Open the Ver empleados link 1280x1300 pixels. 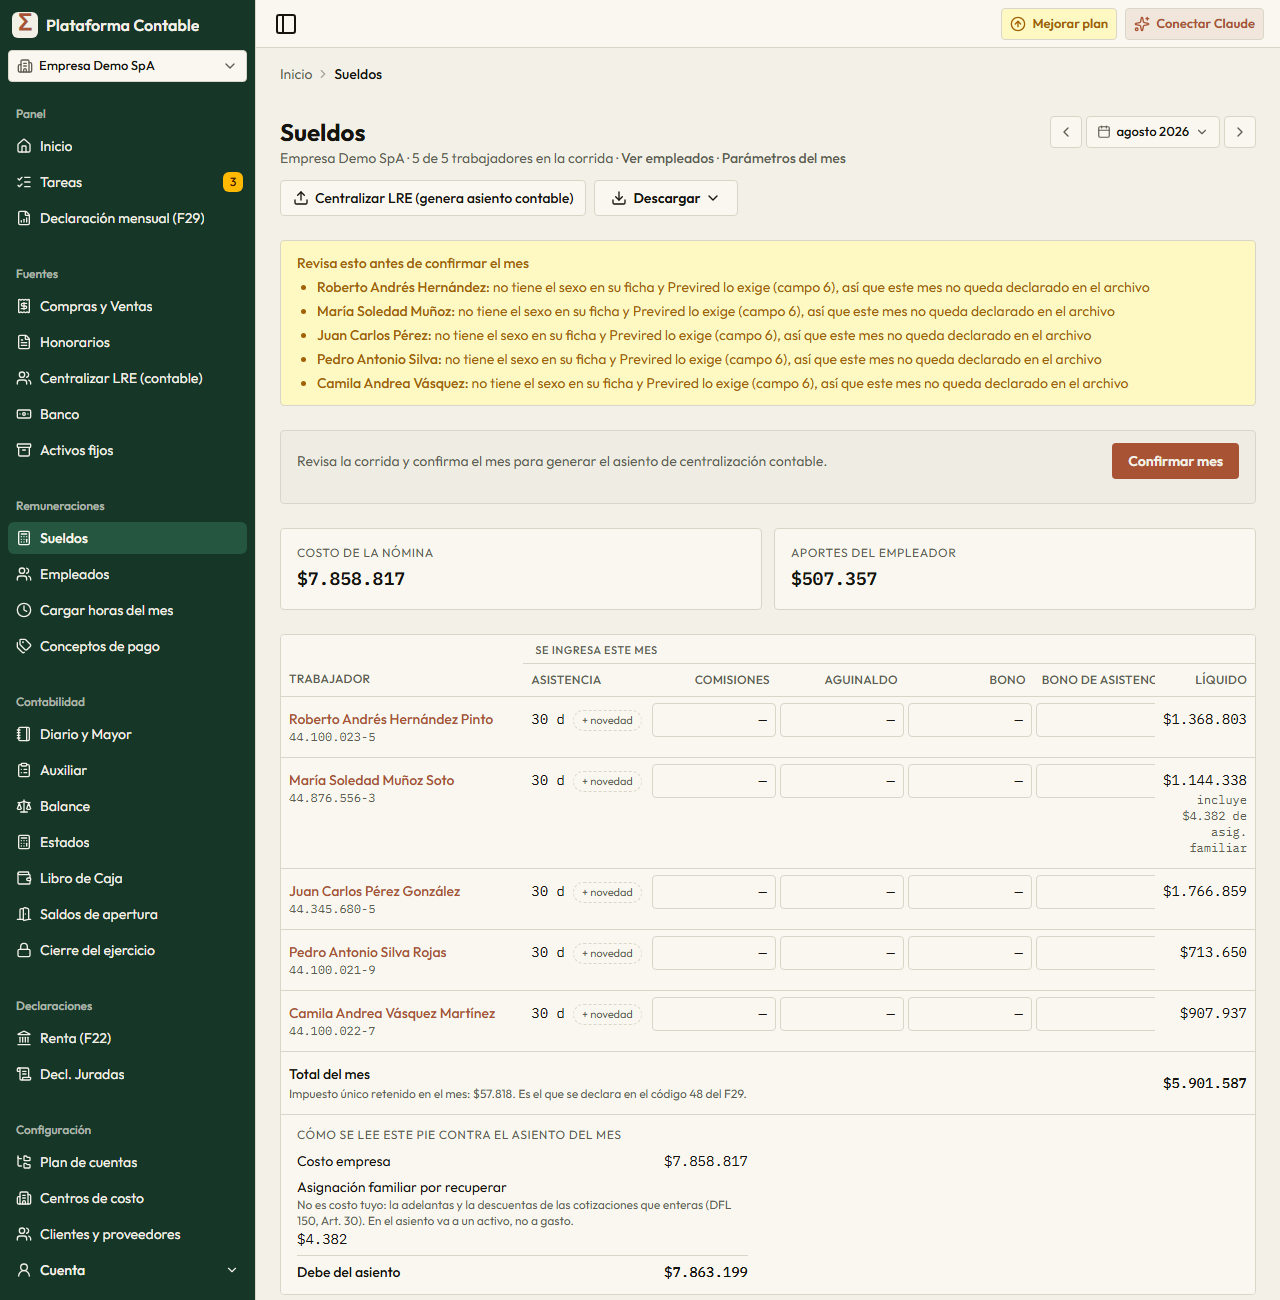668,158
